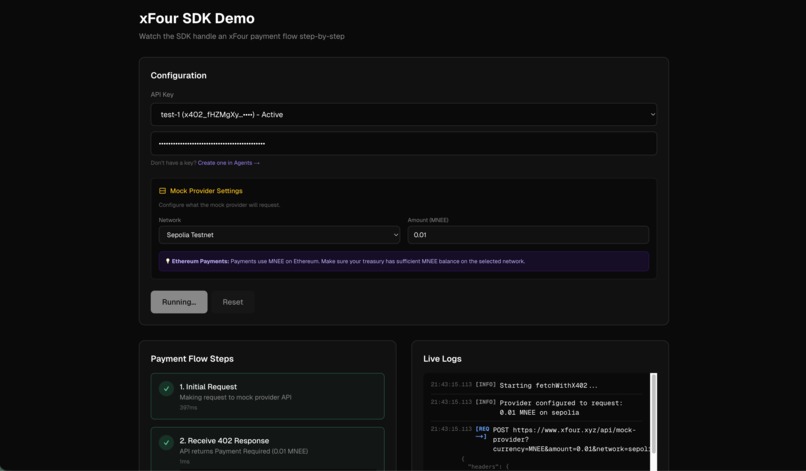Select the '1. Initial Request' step card

click(x=267, y=396)
